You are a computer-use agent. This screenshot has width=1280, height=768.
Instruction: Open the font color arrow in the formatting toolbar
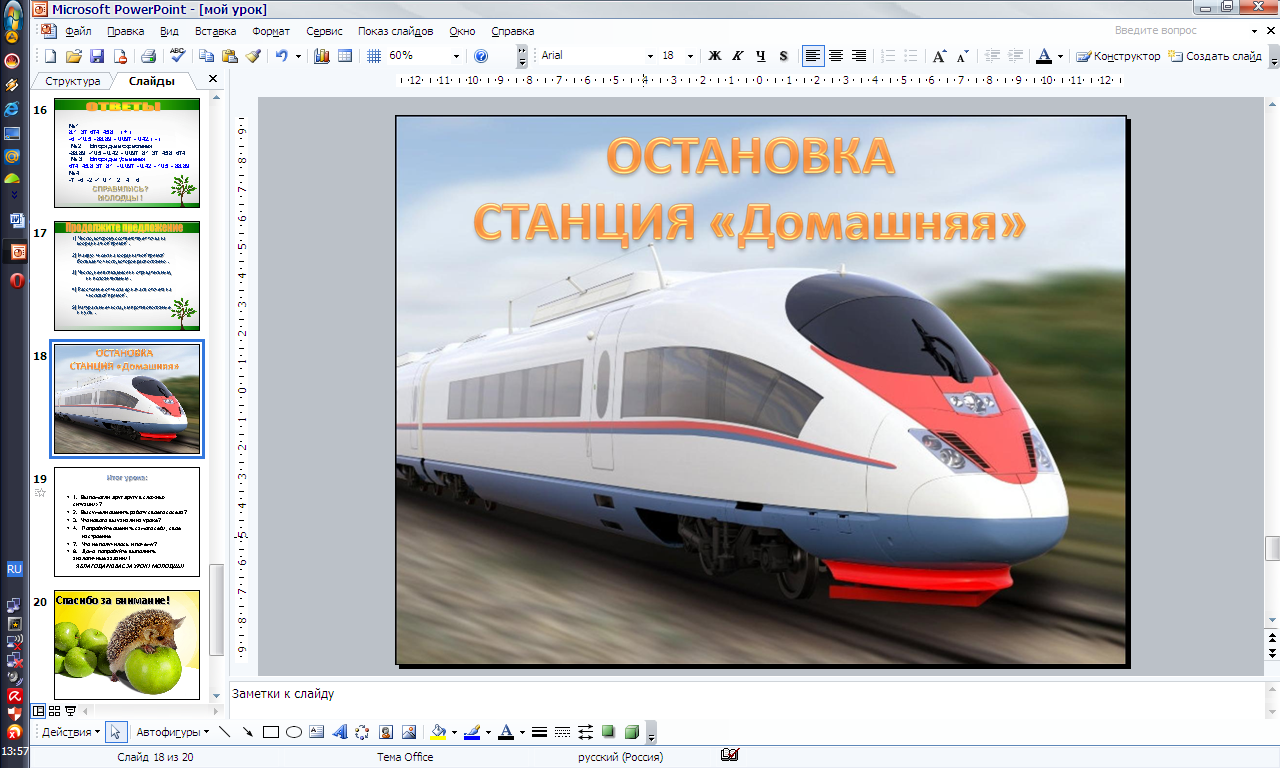click(x=1060, y=56)
